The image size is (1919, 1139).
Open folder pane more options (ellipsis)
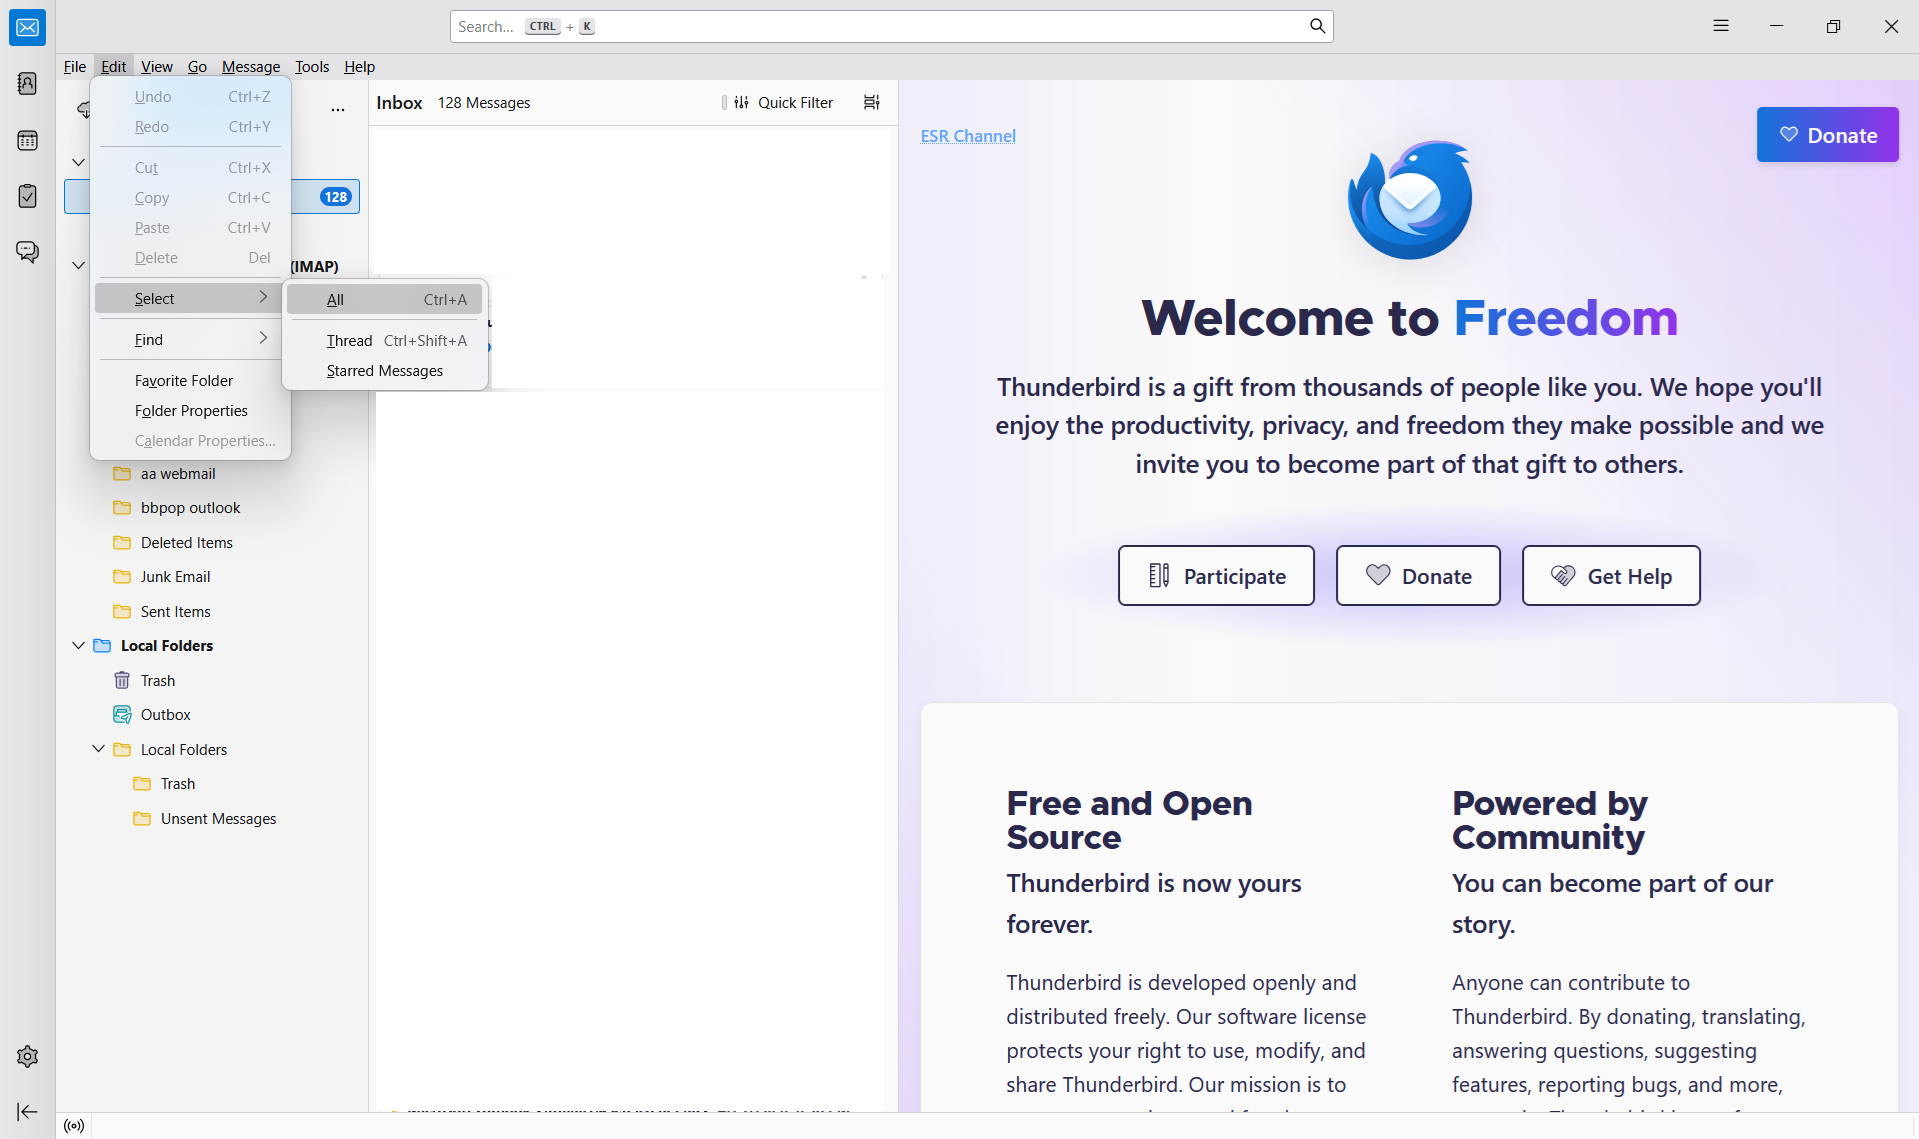[338, 109]
